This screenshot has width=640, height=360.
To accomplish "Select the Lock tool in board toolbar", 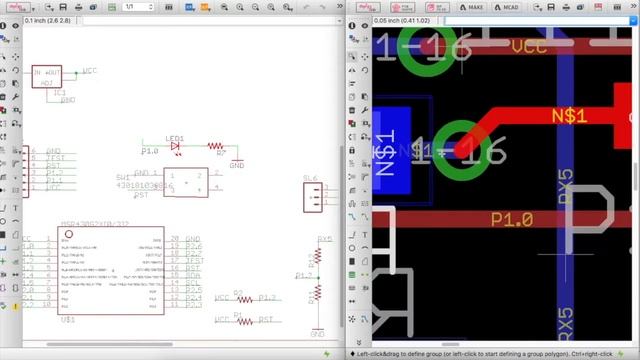I will click(x=352, y=150).
